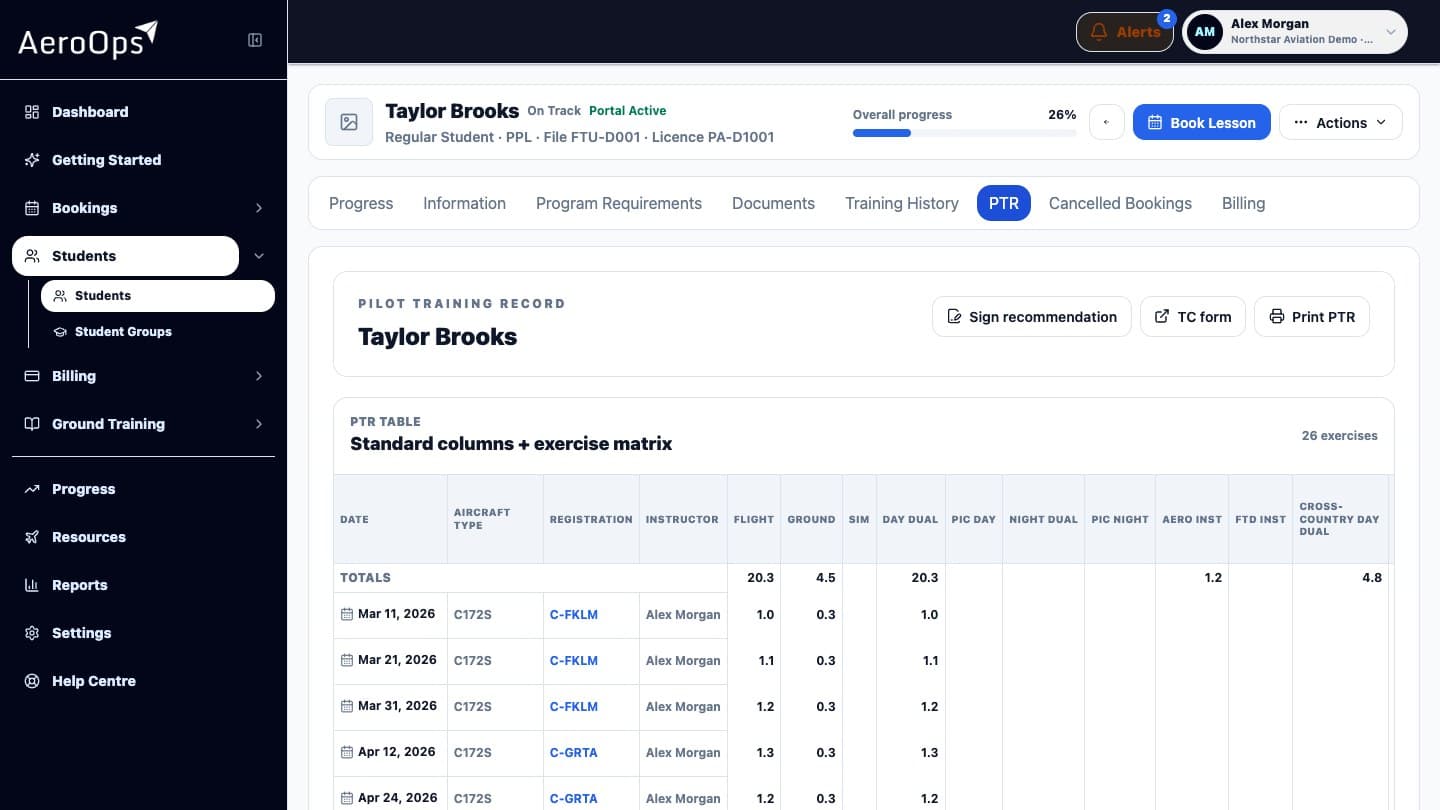Click the Student Groups graduation cap icon

60,332
